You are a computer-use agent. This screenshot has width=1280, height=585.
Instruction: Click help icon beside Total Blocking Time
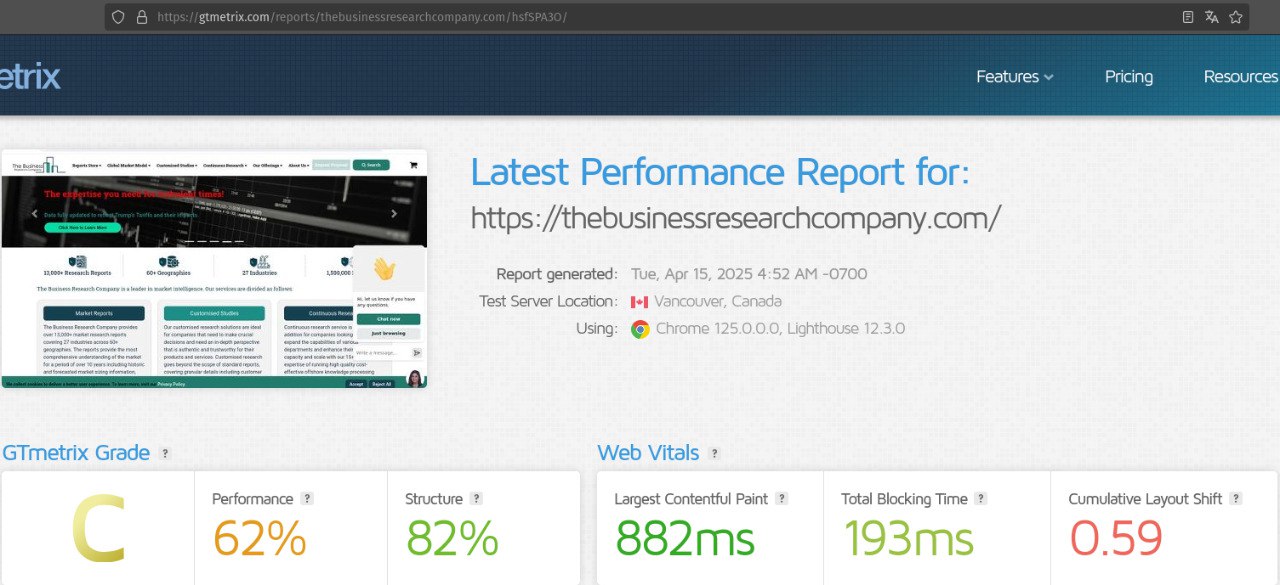point(981,498)
